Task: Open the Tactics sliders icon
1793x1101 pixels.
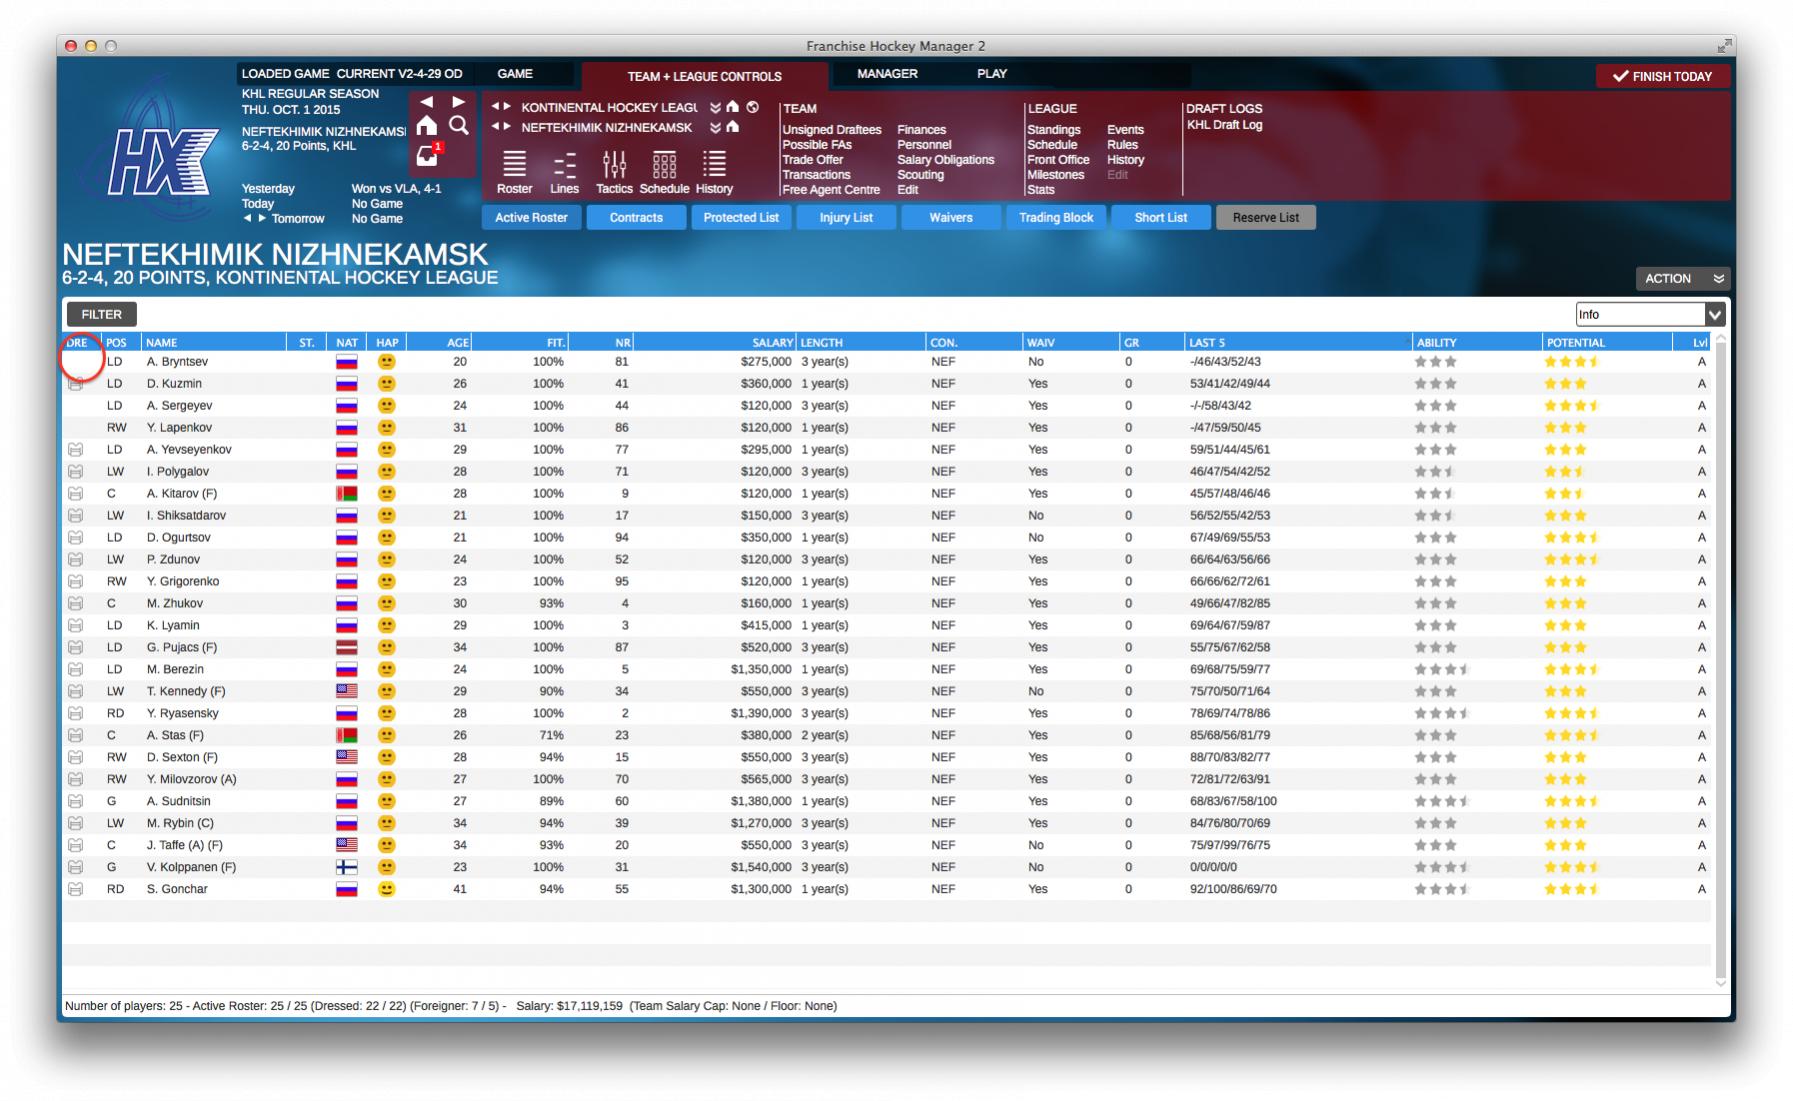Action: (x=614, y=165)
